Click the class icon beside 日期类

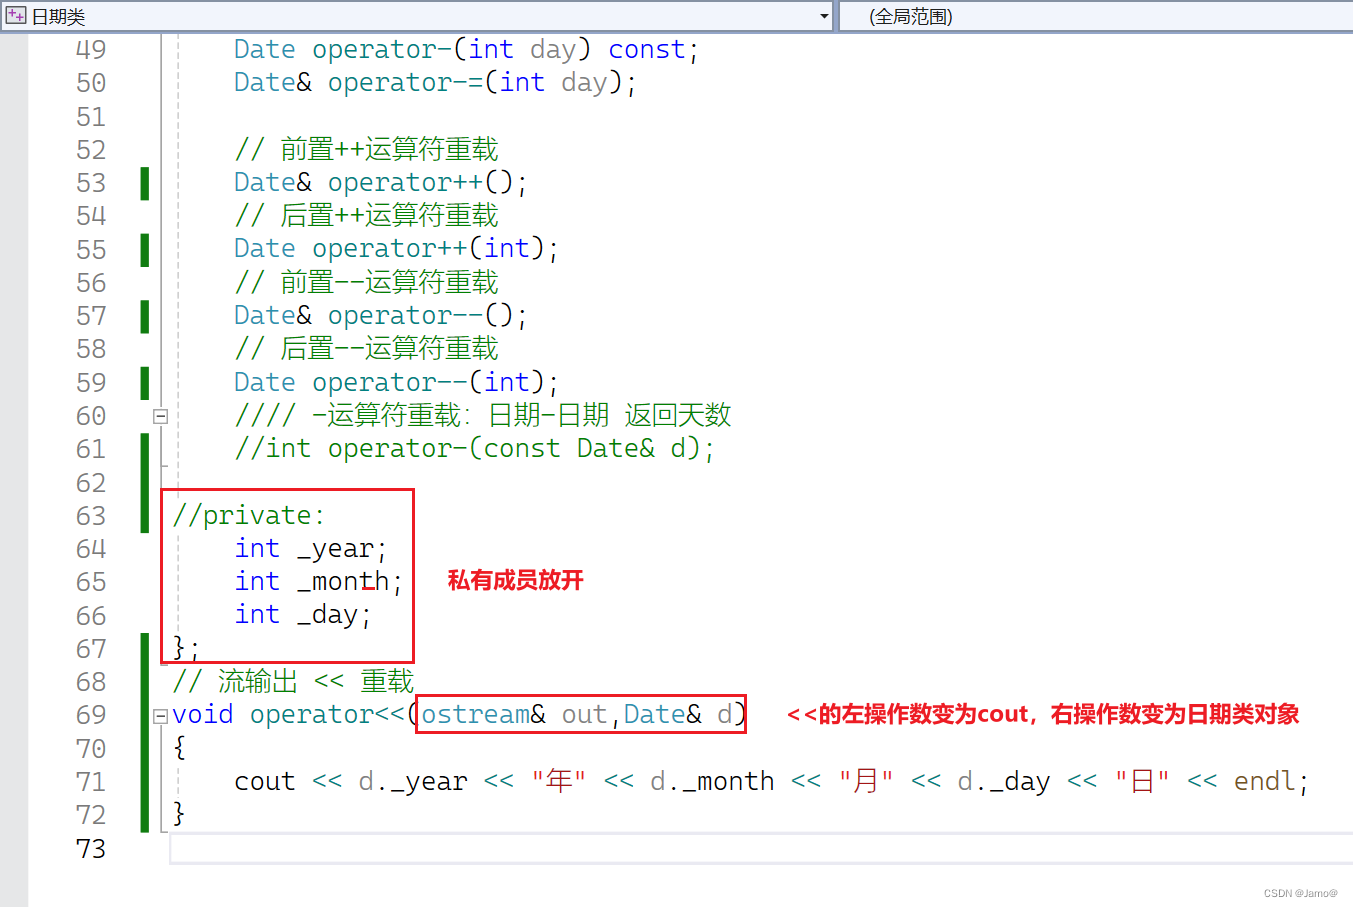click(16, 16)
